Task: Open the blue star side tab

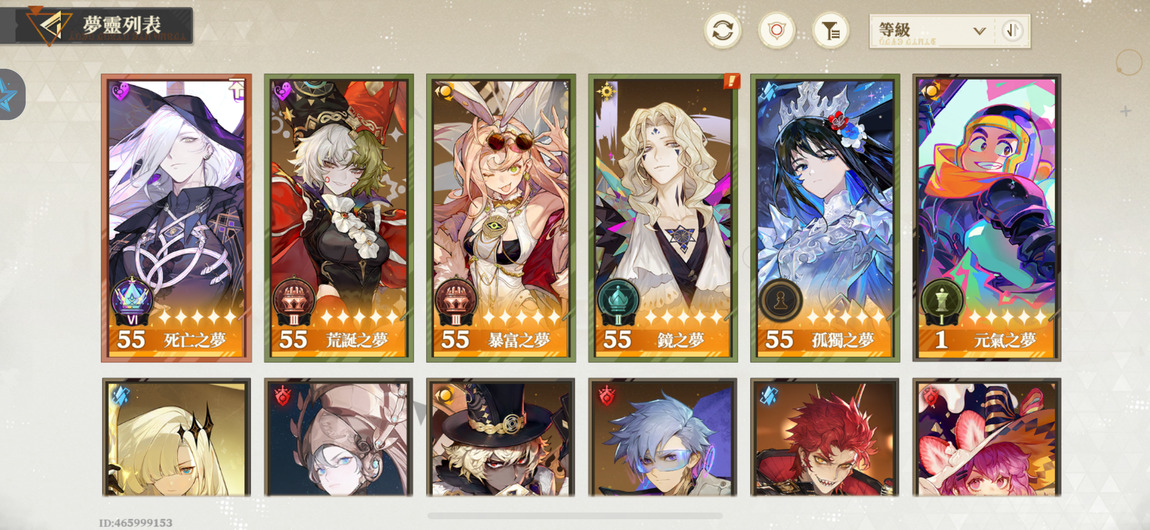Action: click(10, 95)
